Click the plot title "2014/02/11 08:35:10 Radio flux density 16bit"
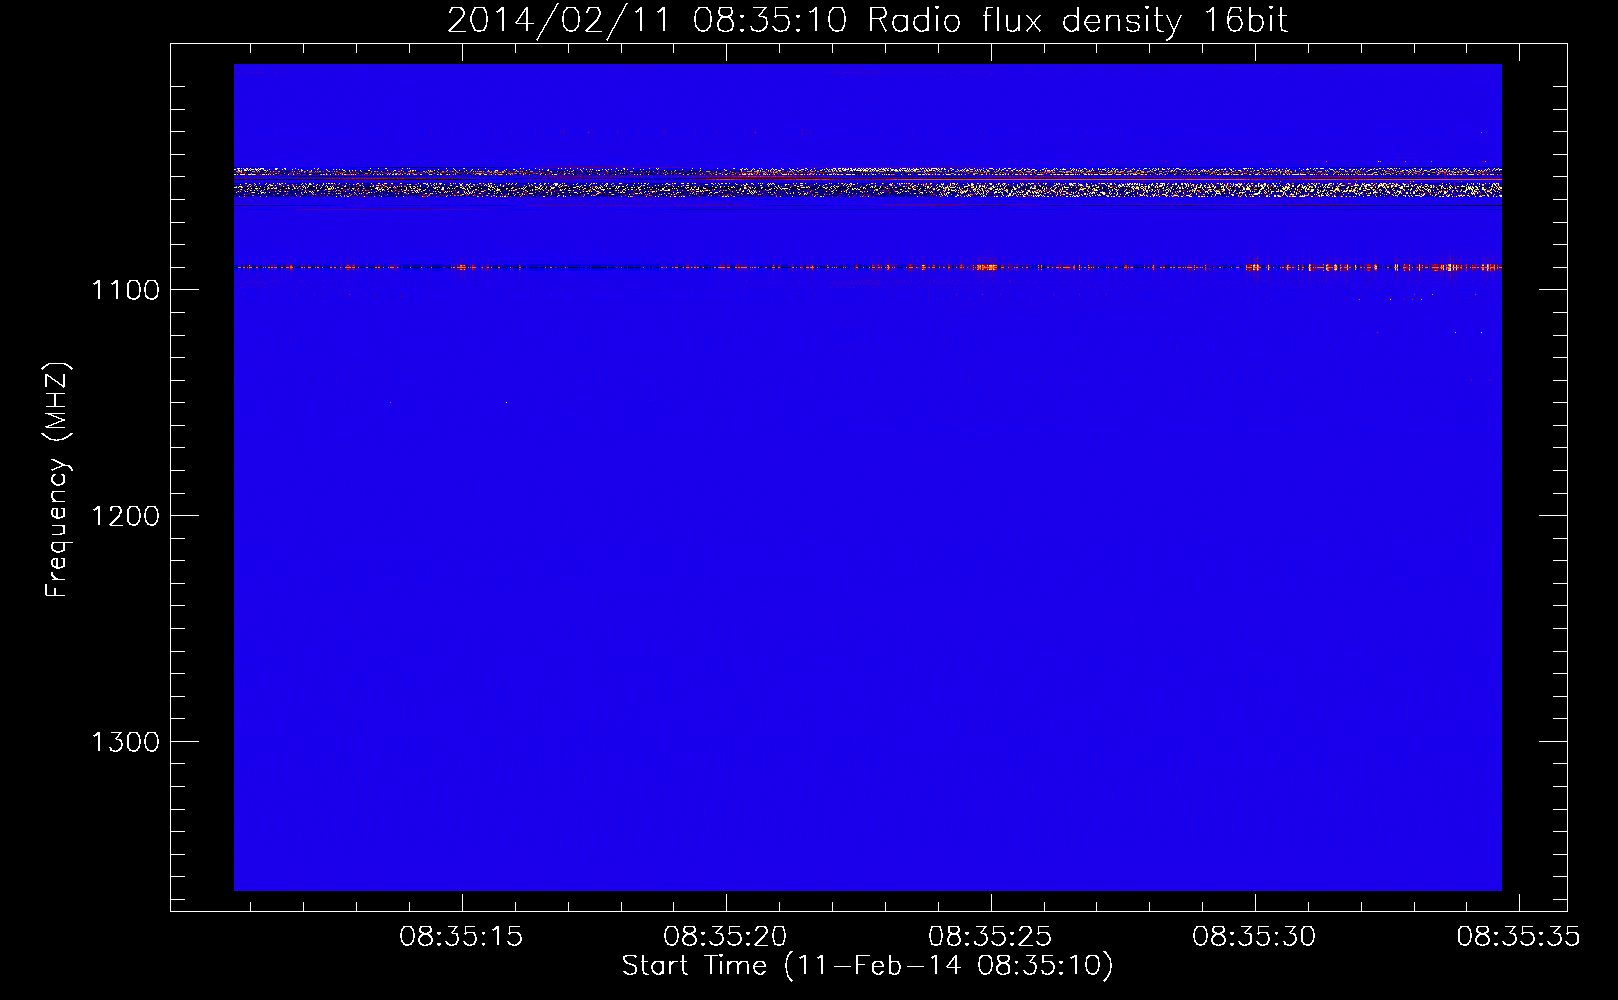The image size is (1618, 1000). tap(867, 20)
